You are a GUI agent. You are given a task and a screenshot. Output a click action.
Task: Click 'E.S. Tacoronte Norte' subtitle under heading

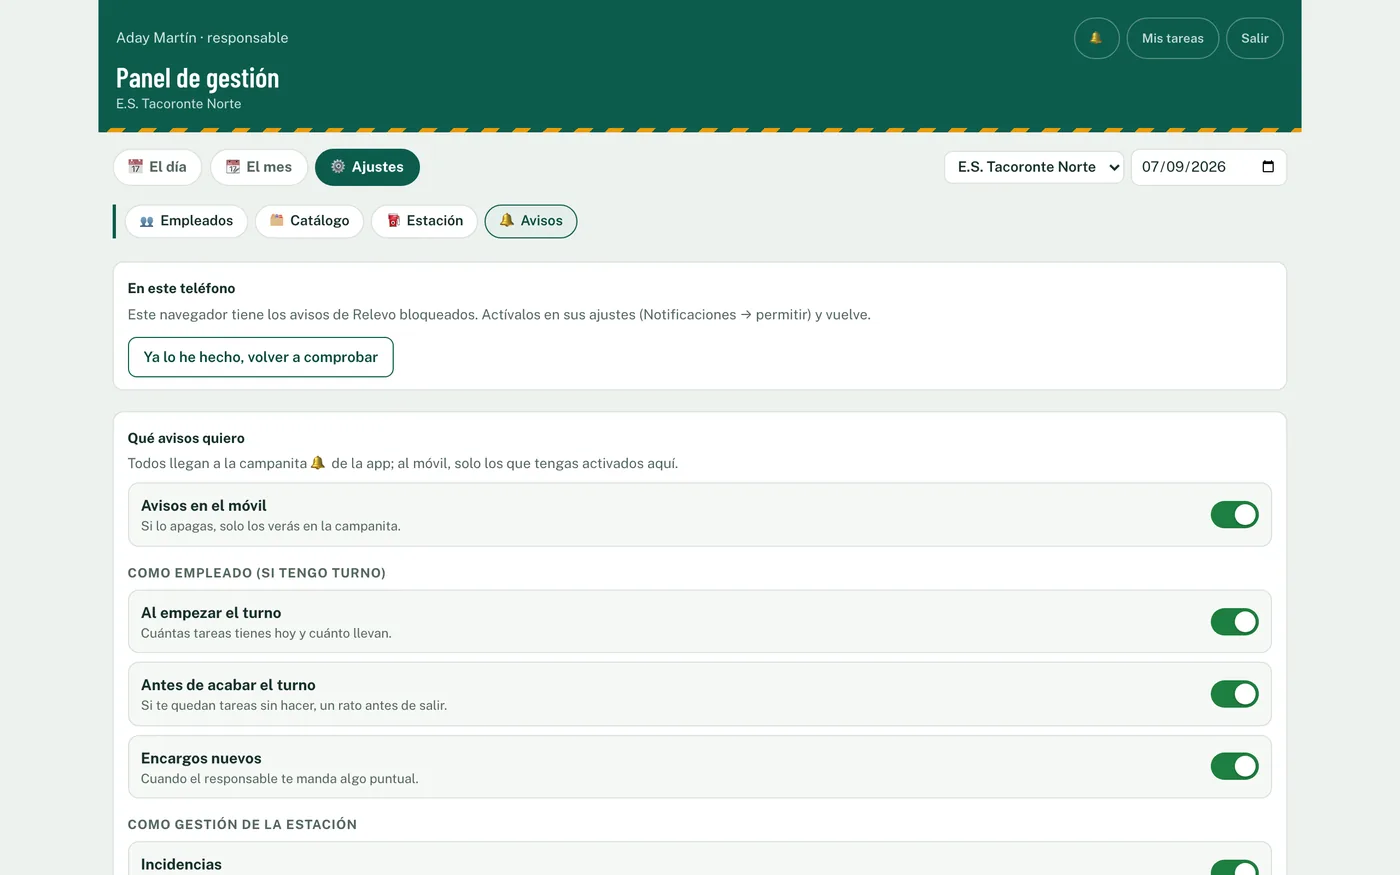178,104
